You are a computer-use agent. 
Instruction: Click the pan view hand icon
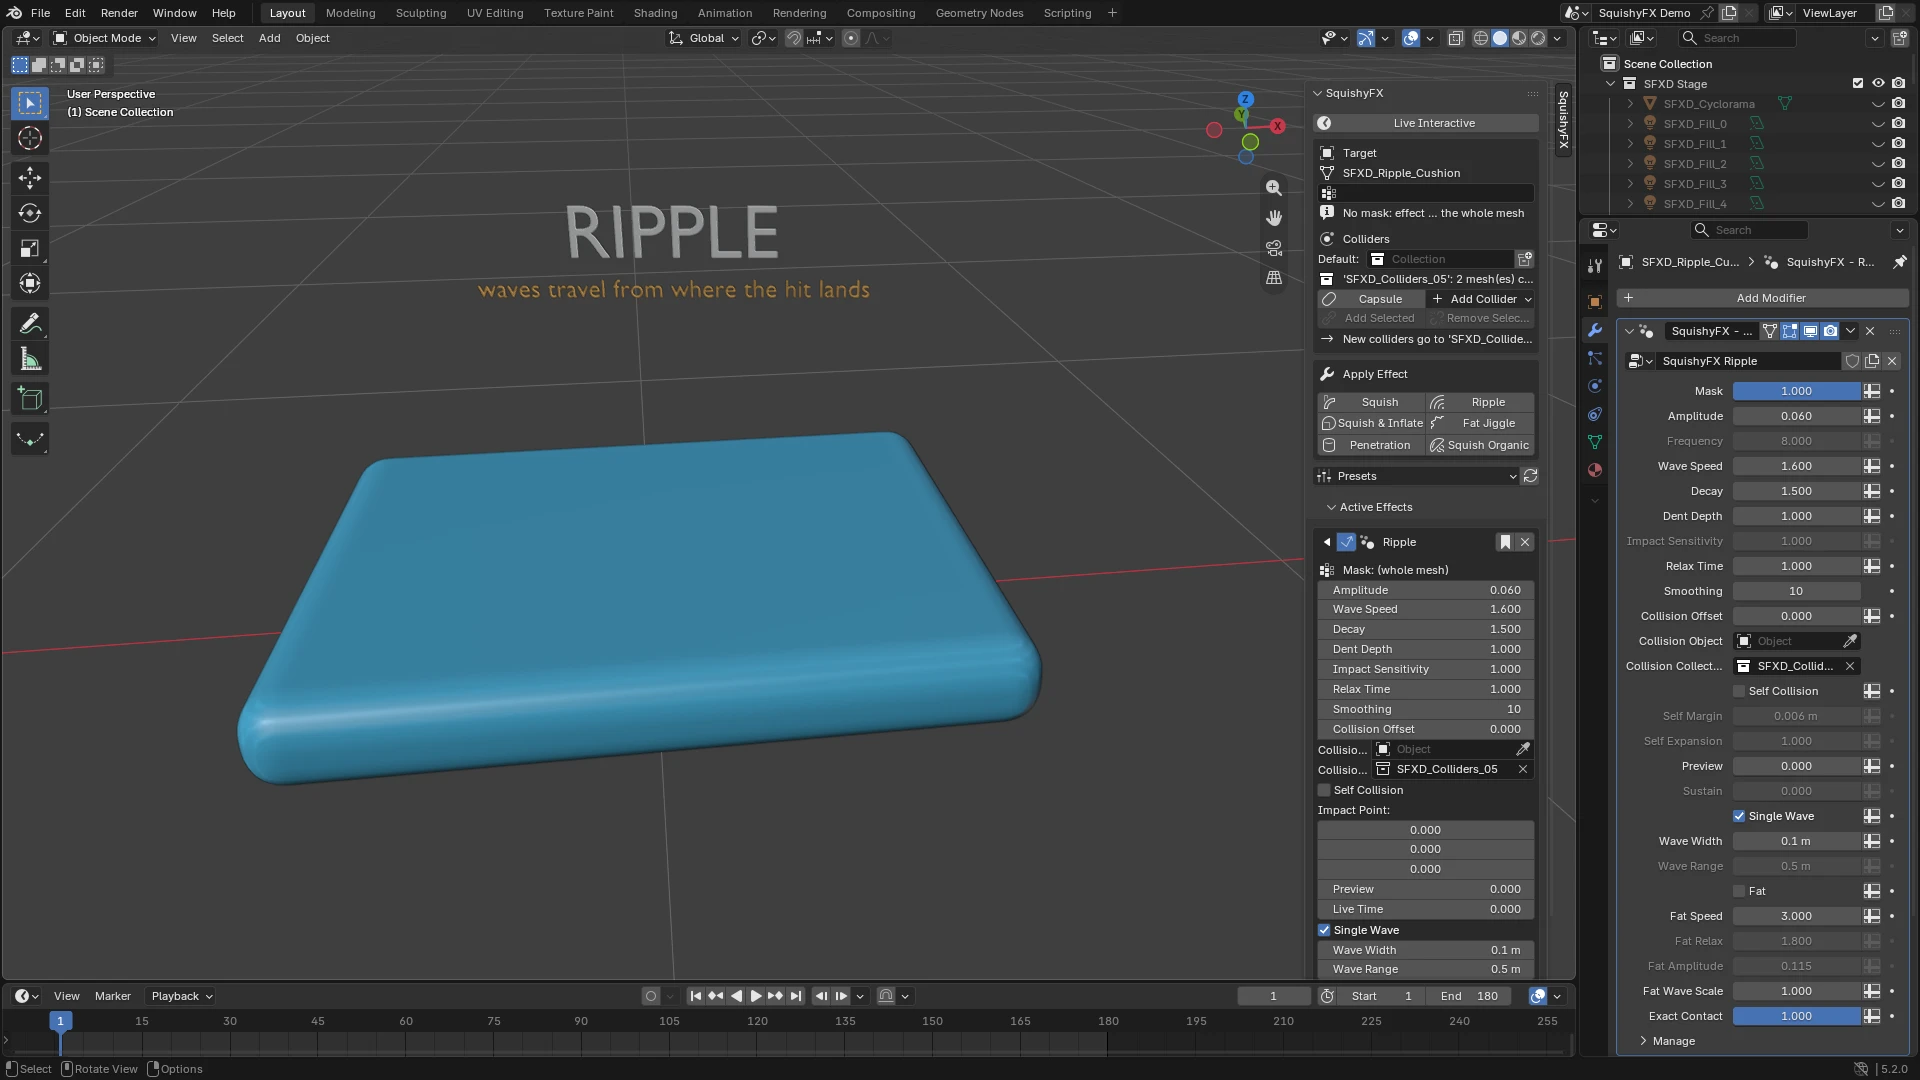pyautogui.click(x=1273, y=218)
